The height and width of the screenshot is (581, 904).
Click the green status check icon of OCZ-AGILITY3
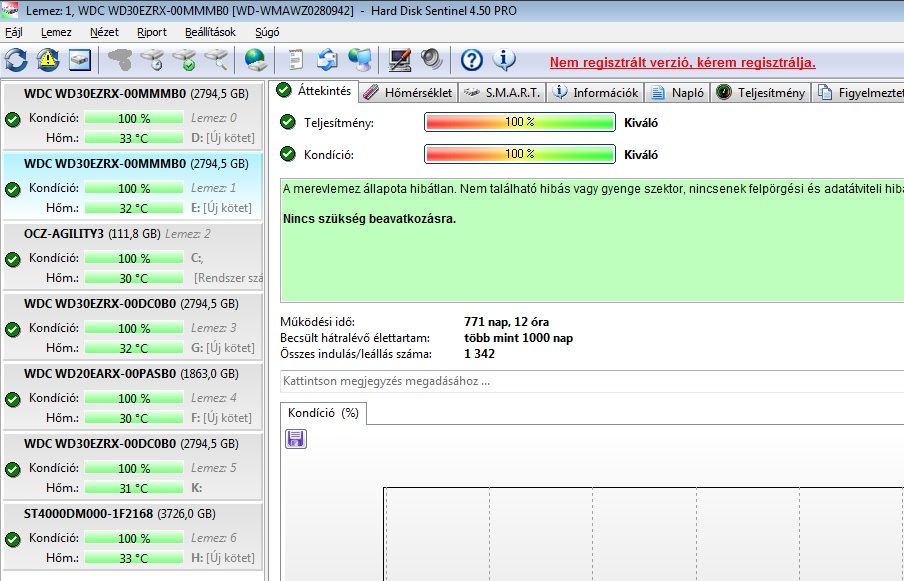tap(13, 259)
